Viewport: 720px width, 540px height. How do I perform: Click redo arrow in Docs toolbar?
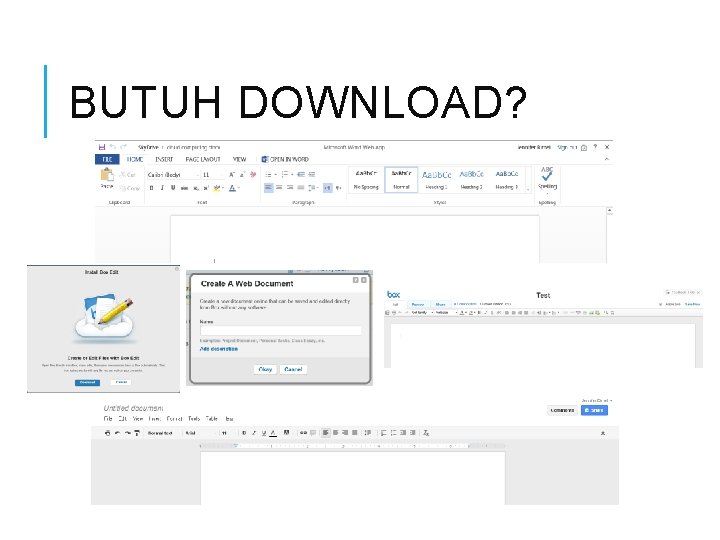[x=127, y=433]
